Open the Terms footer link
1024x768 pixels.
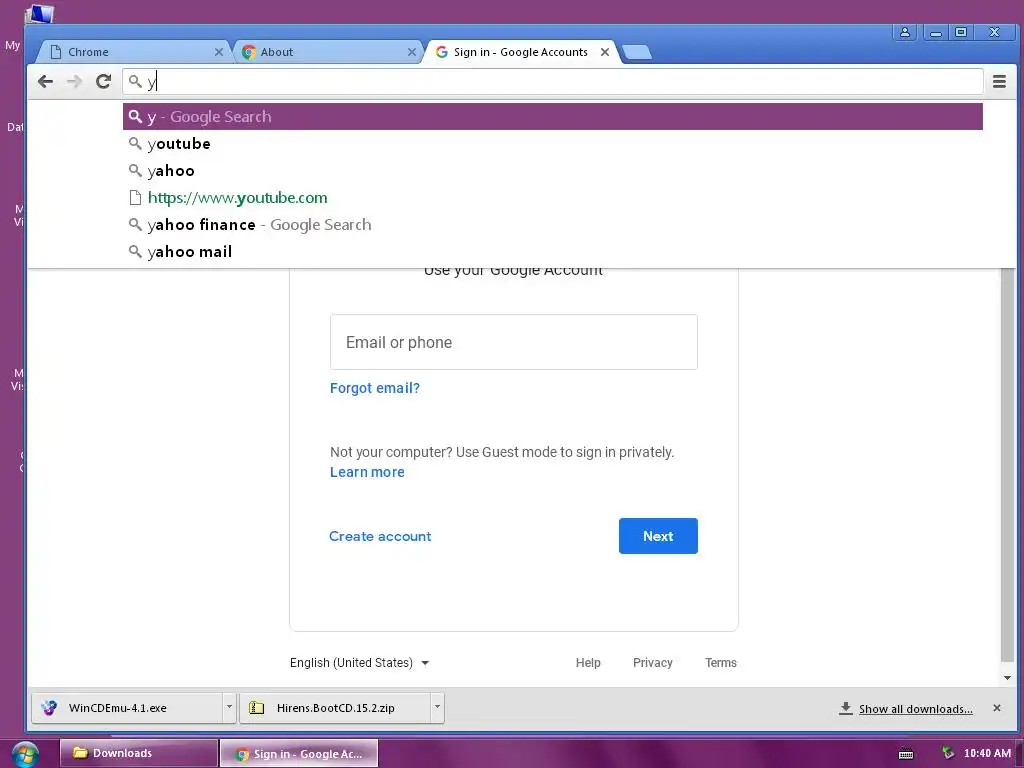coord(720,663)
